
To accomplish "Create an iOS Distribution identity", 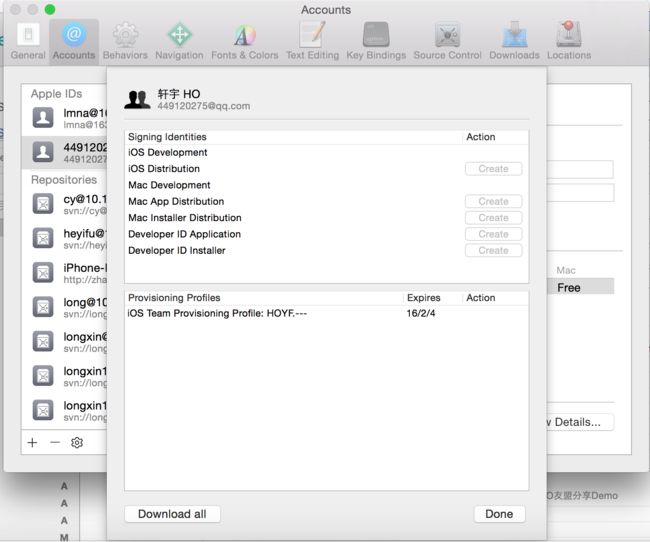I will pos(493,169).
